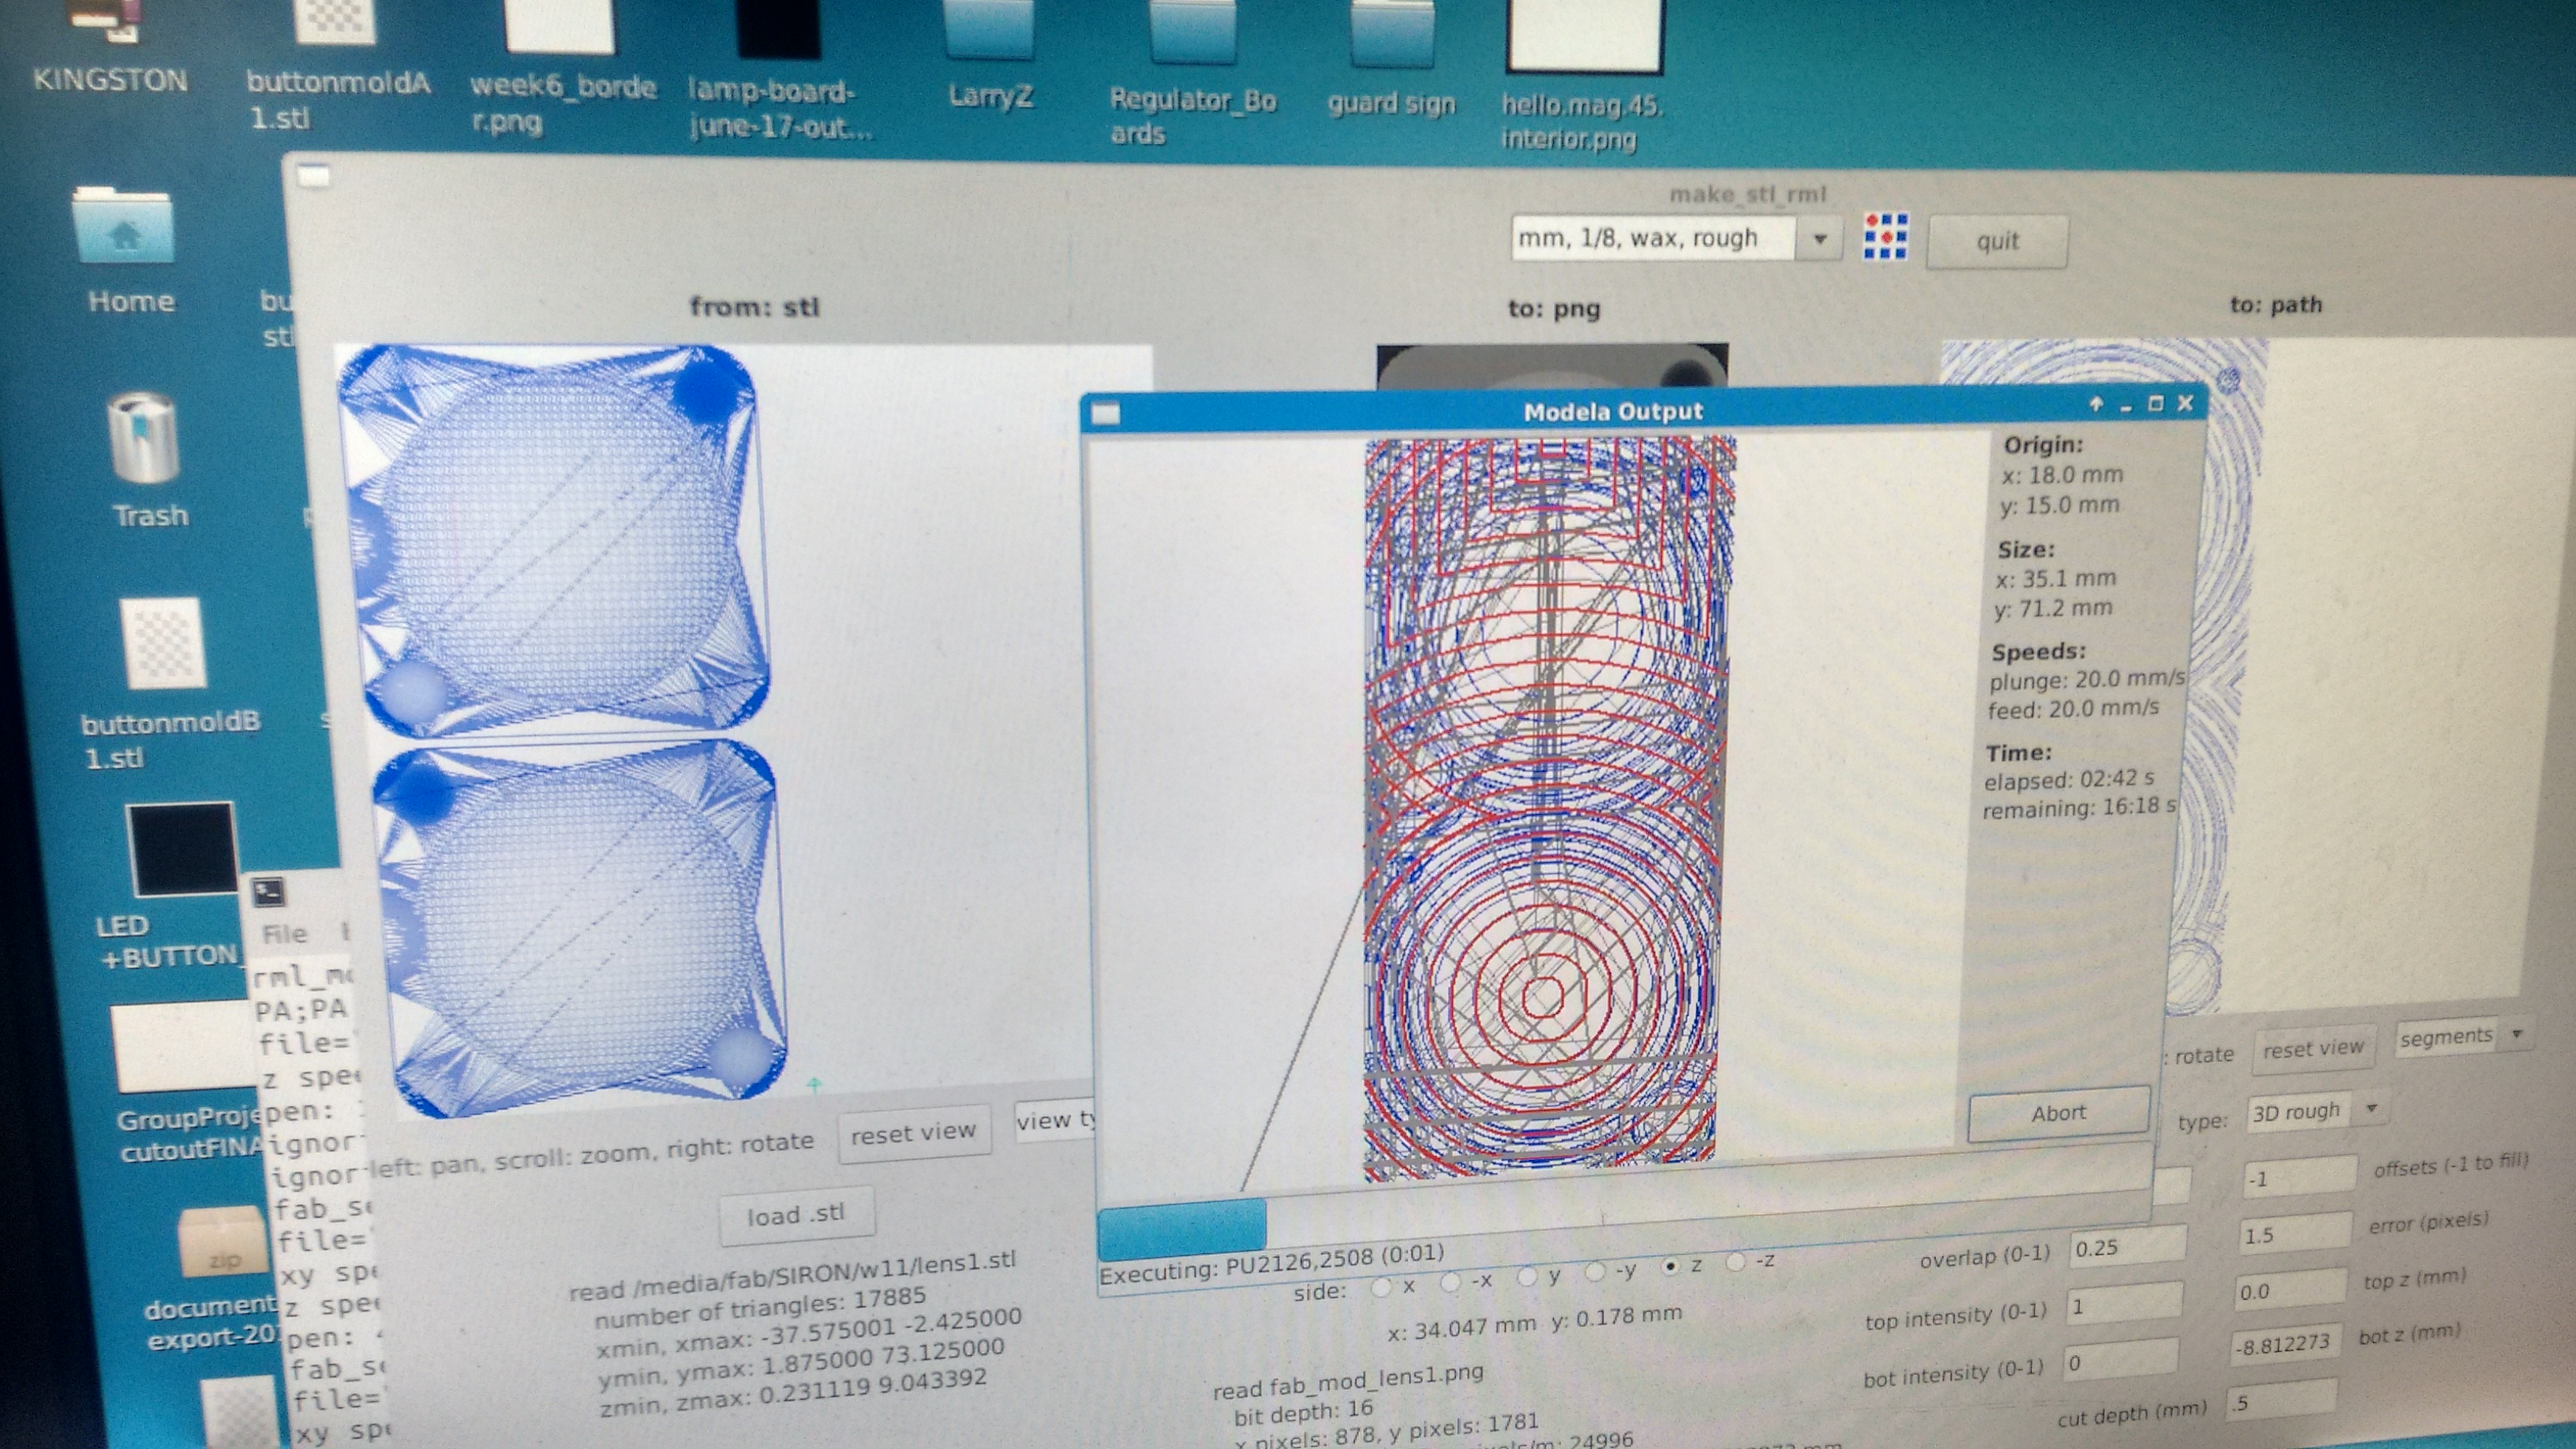Open make_stl_rml window menu icon
The width and height of the screenshot is (2576, 1449).
[x=315, y=177]
